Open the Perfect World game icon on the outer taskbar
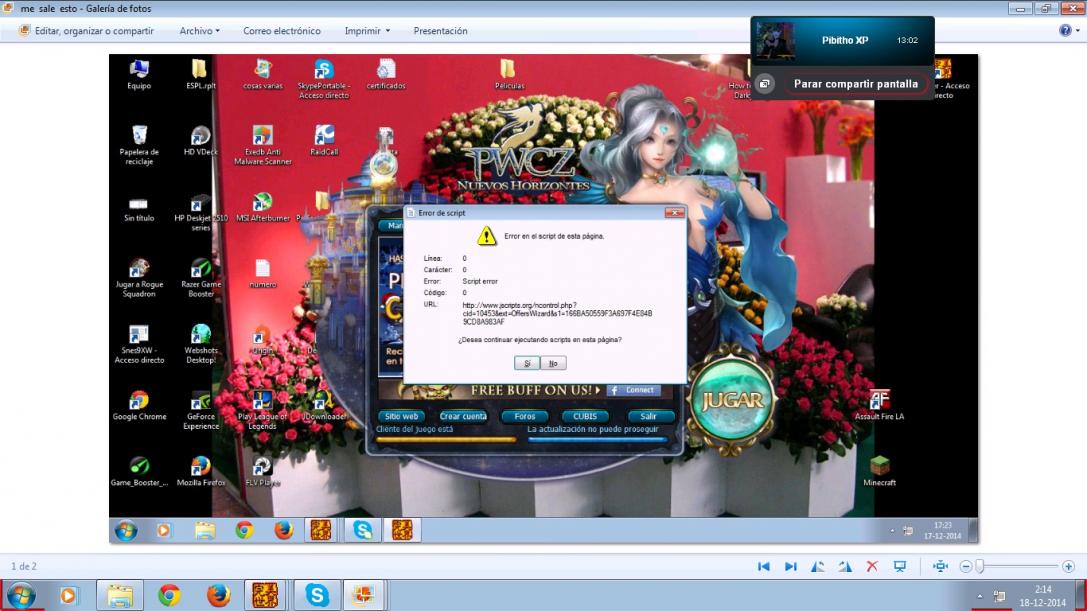 click(x=265, y=595)
